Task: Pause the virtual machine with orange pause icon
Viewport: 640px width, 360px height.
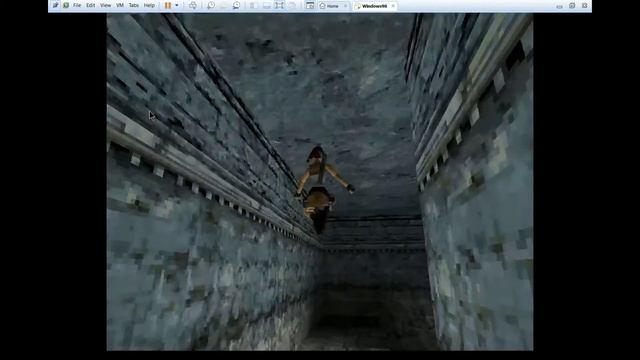Action: 168,6
